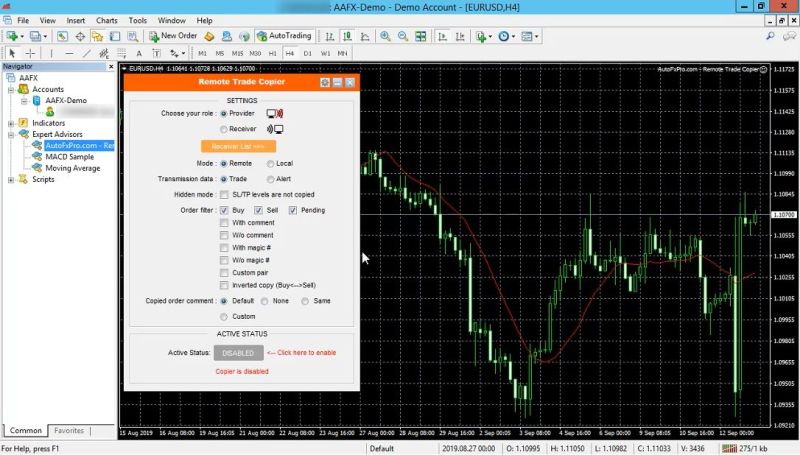
Task: Expand the Indicators tree node
Action: point(11,123)
